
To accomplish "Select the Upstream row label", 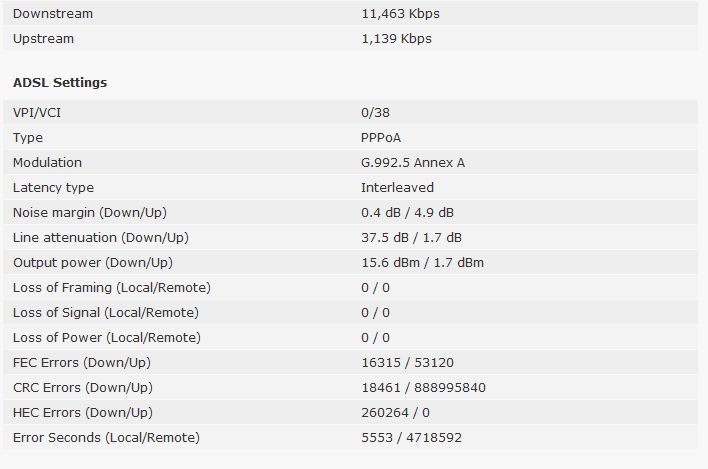I will (43, 39).
